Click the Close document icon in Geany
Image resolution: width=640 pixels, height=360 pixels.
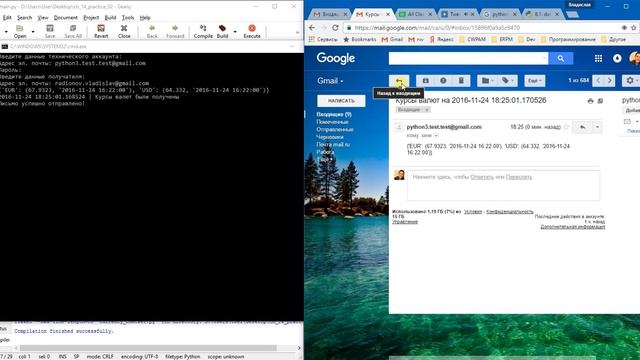pos(124,31)
